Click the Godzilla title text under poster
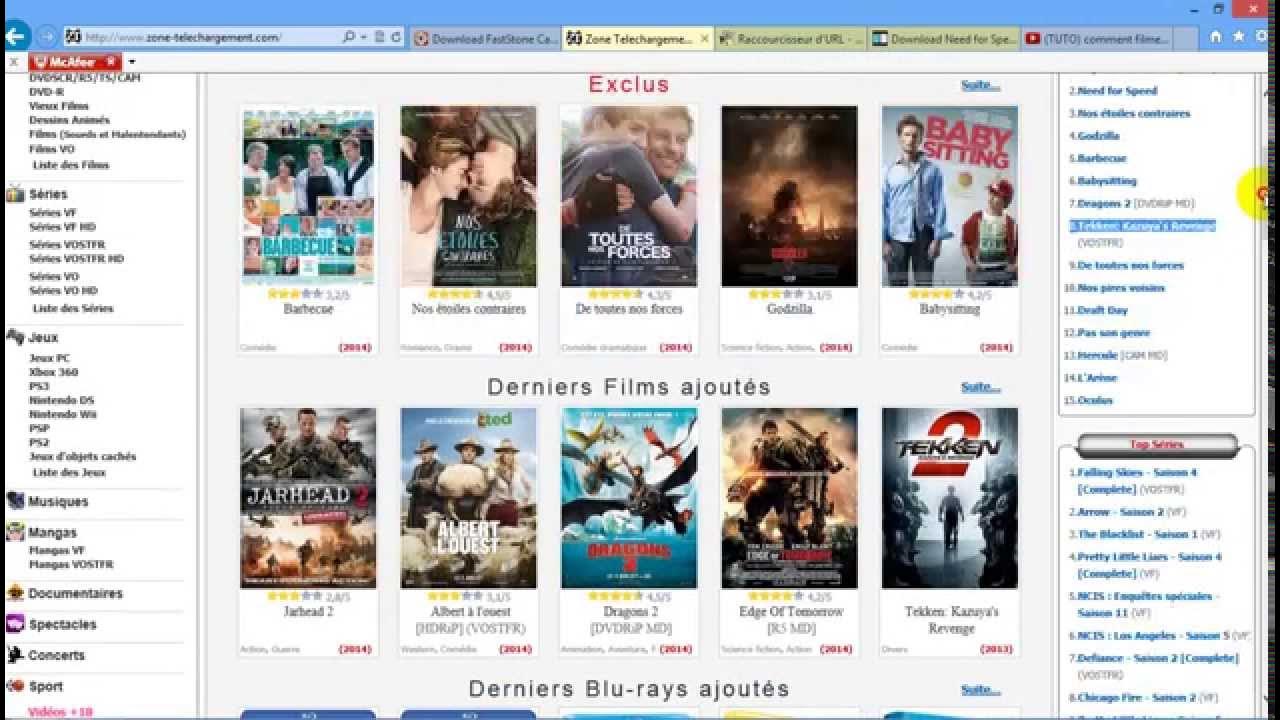This screenshot has width=1280, height=720. pos(789,309)
